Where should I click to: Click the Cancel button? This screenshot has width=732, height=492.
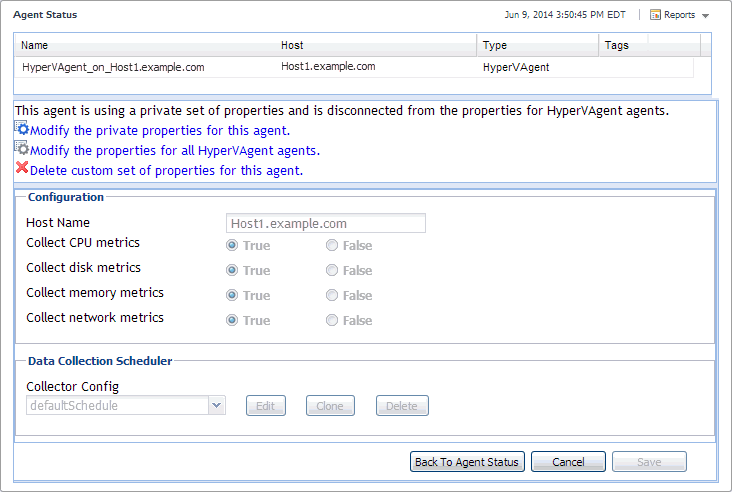(x=568, y=462)
